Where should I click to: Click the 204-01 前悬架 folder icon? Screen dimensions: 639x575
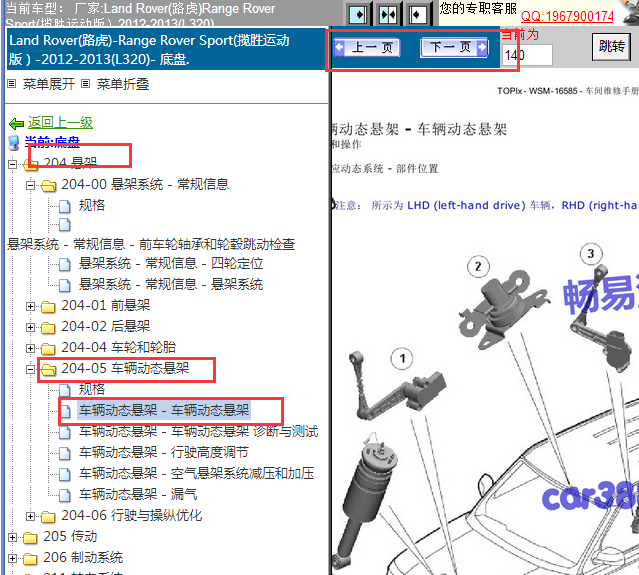coord(48,306)
